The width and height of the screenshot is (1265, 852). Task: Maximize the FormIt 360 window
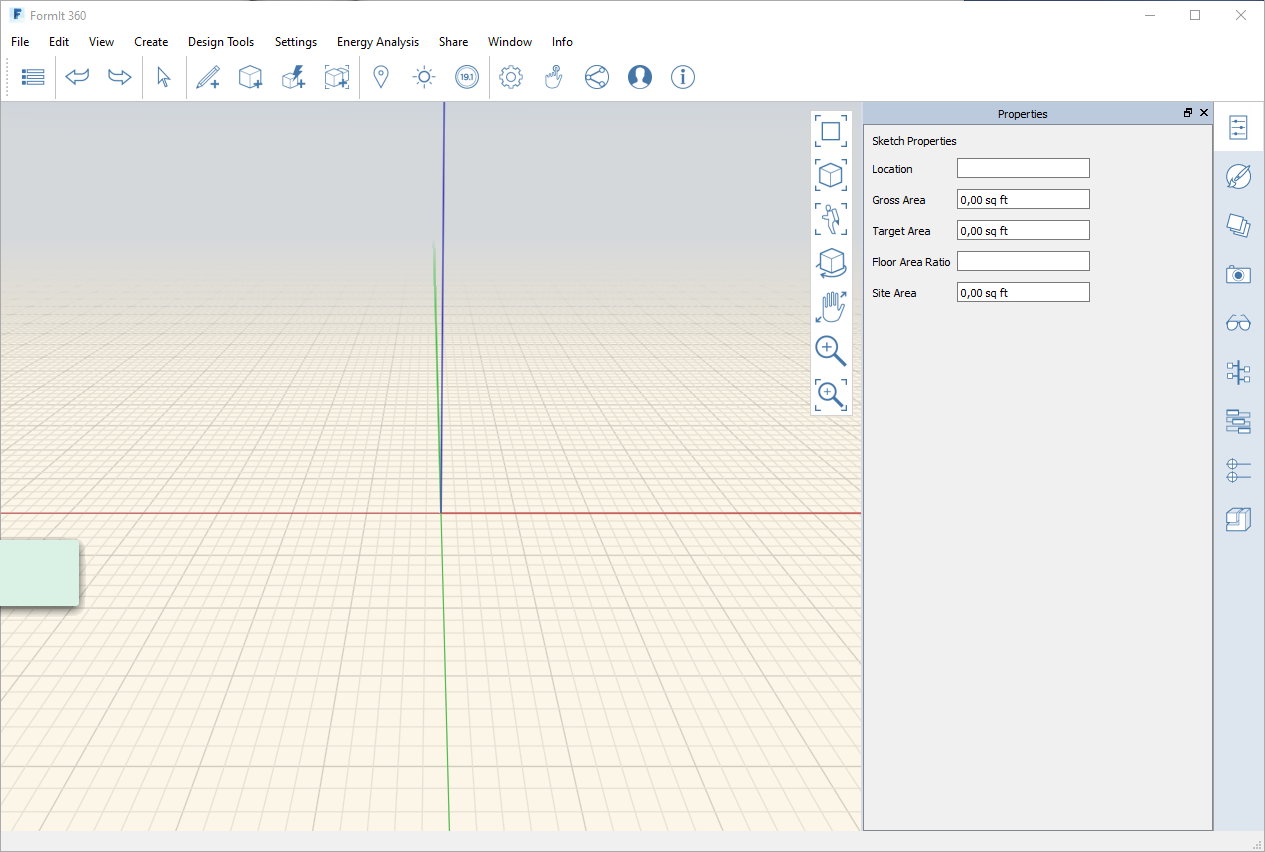coord(1195,15)
